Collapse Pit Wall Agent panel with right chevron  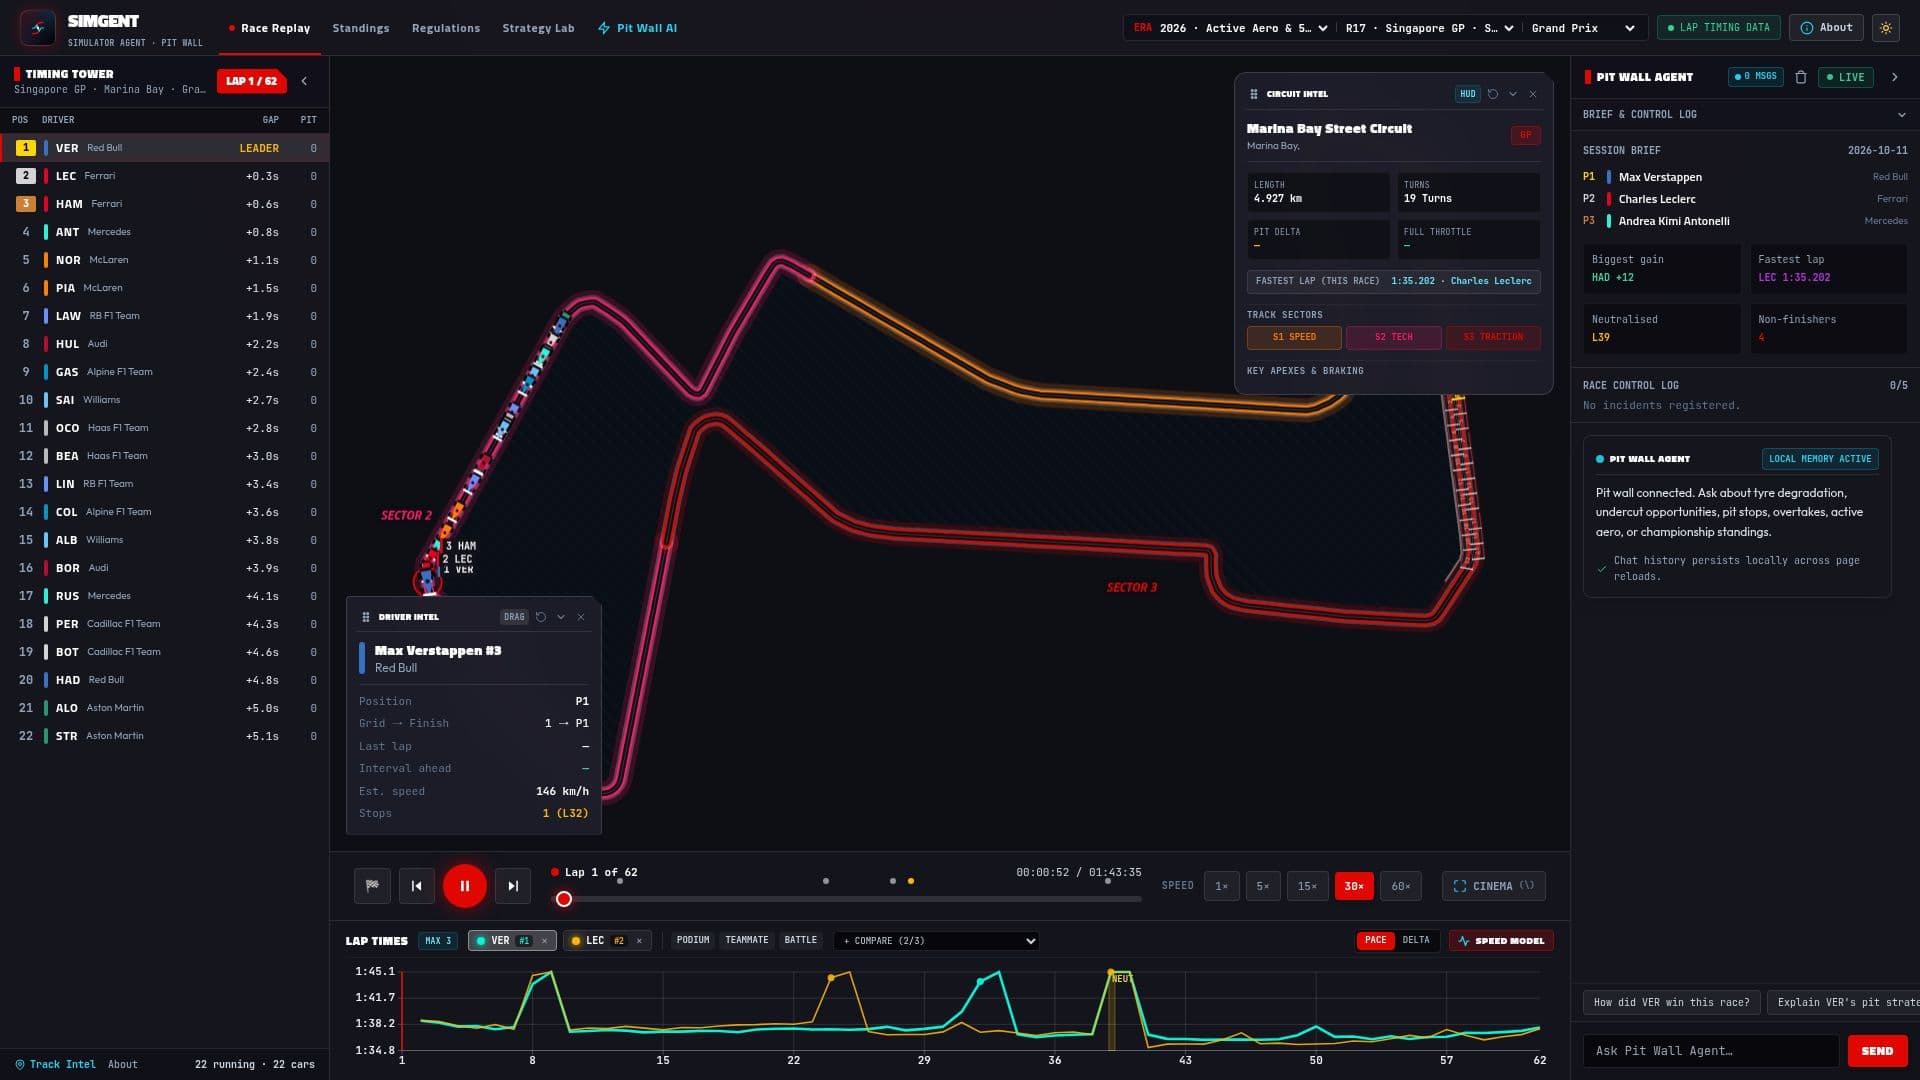1895,77
